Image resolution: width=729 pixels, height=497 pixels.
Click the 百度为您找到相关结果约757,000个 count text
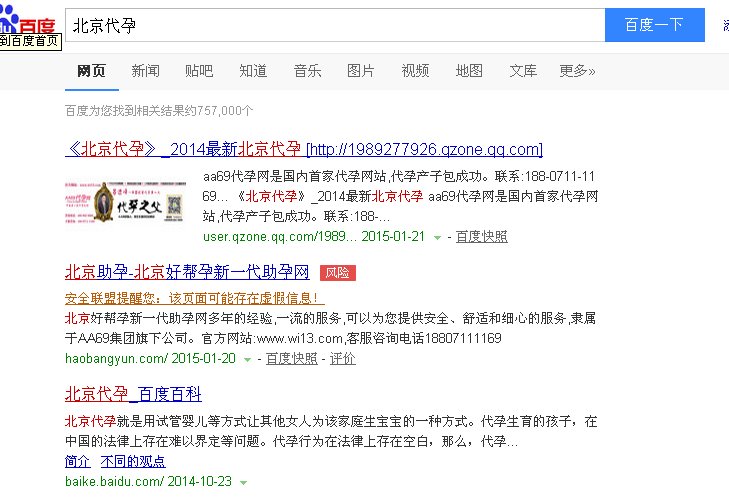pos(159,111)
